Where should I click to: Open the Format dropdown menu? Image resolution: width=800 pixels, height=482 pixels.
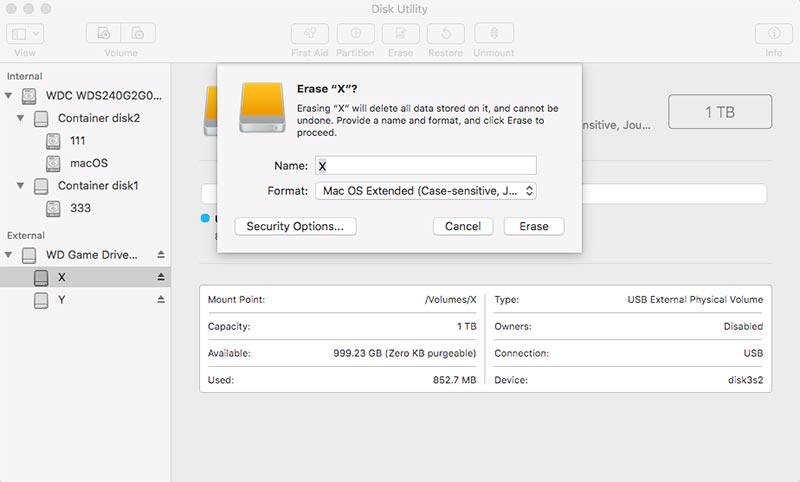tap(426, 191)
